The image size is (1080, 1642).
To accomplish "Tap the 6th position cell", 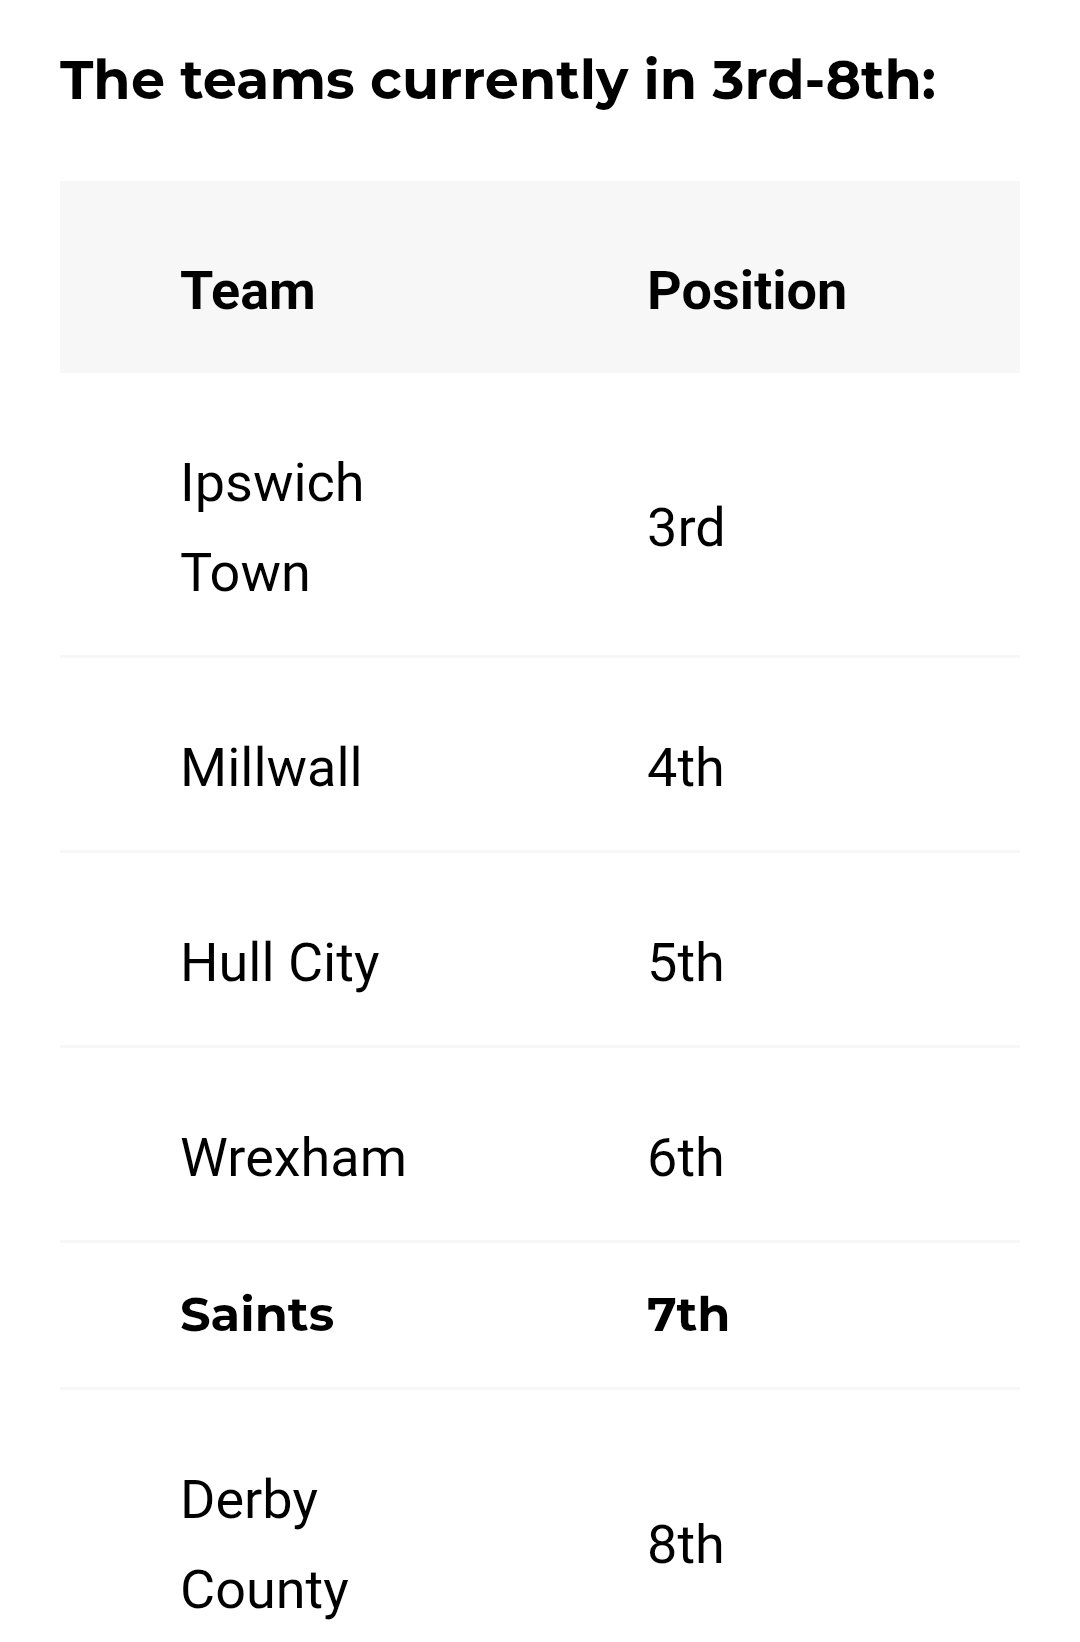I will click(685, 1158).
